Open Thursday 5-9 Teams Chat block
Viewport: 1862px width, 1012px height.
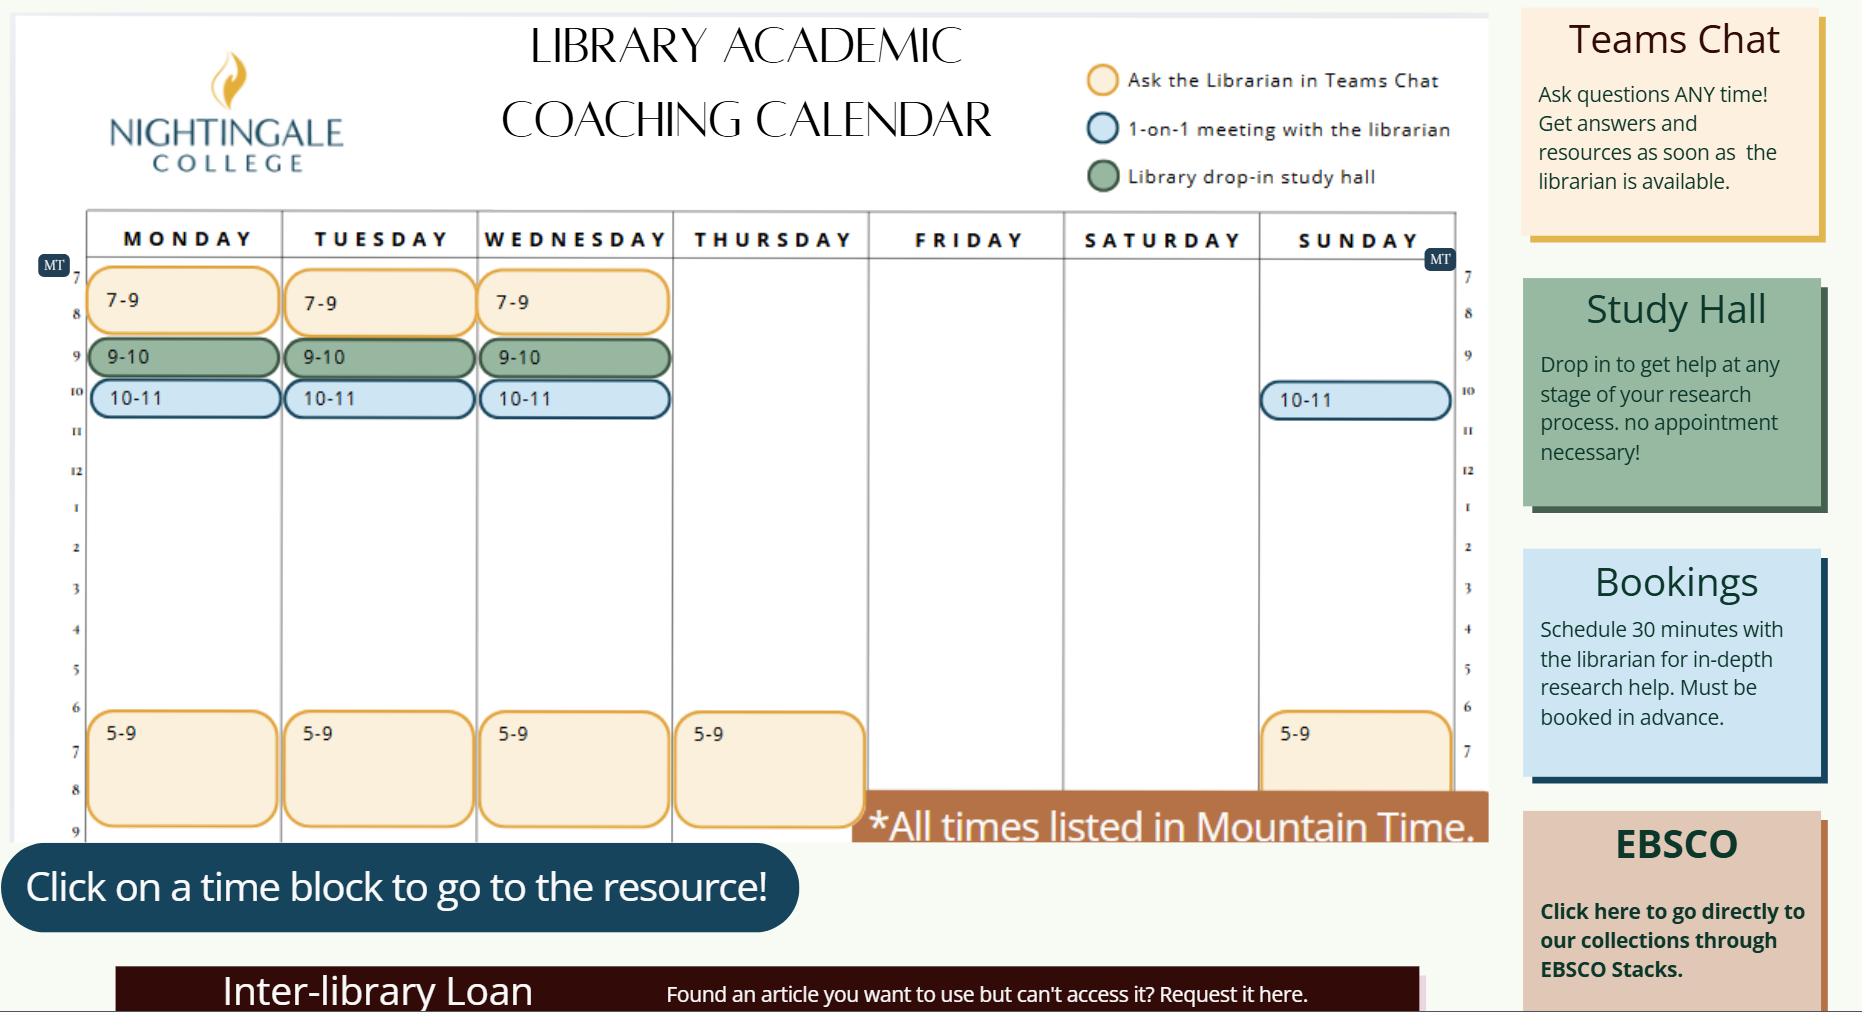(x=769, y=768)
